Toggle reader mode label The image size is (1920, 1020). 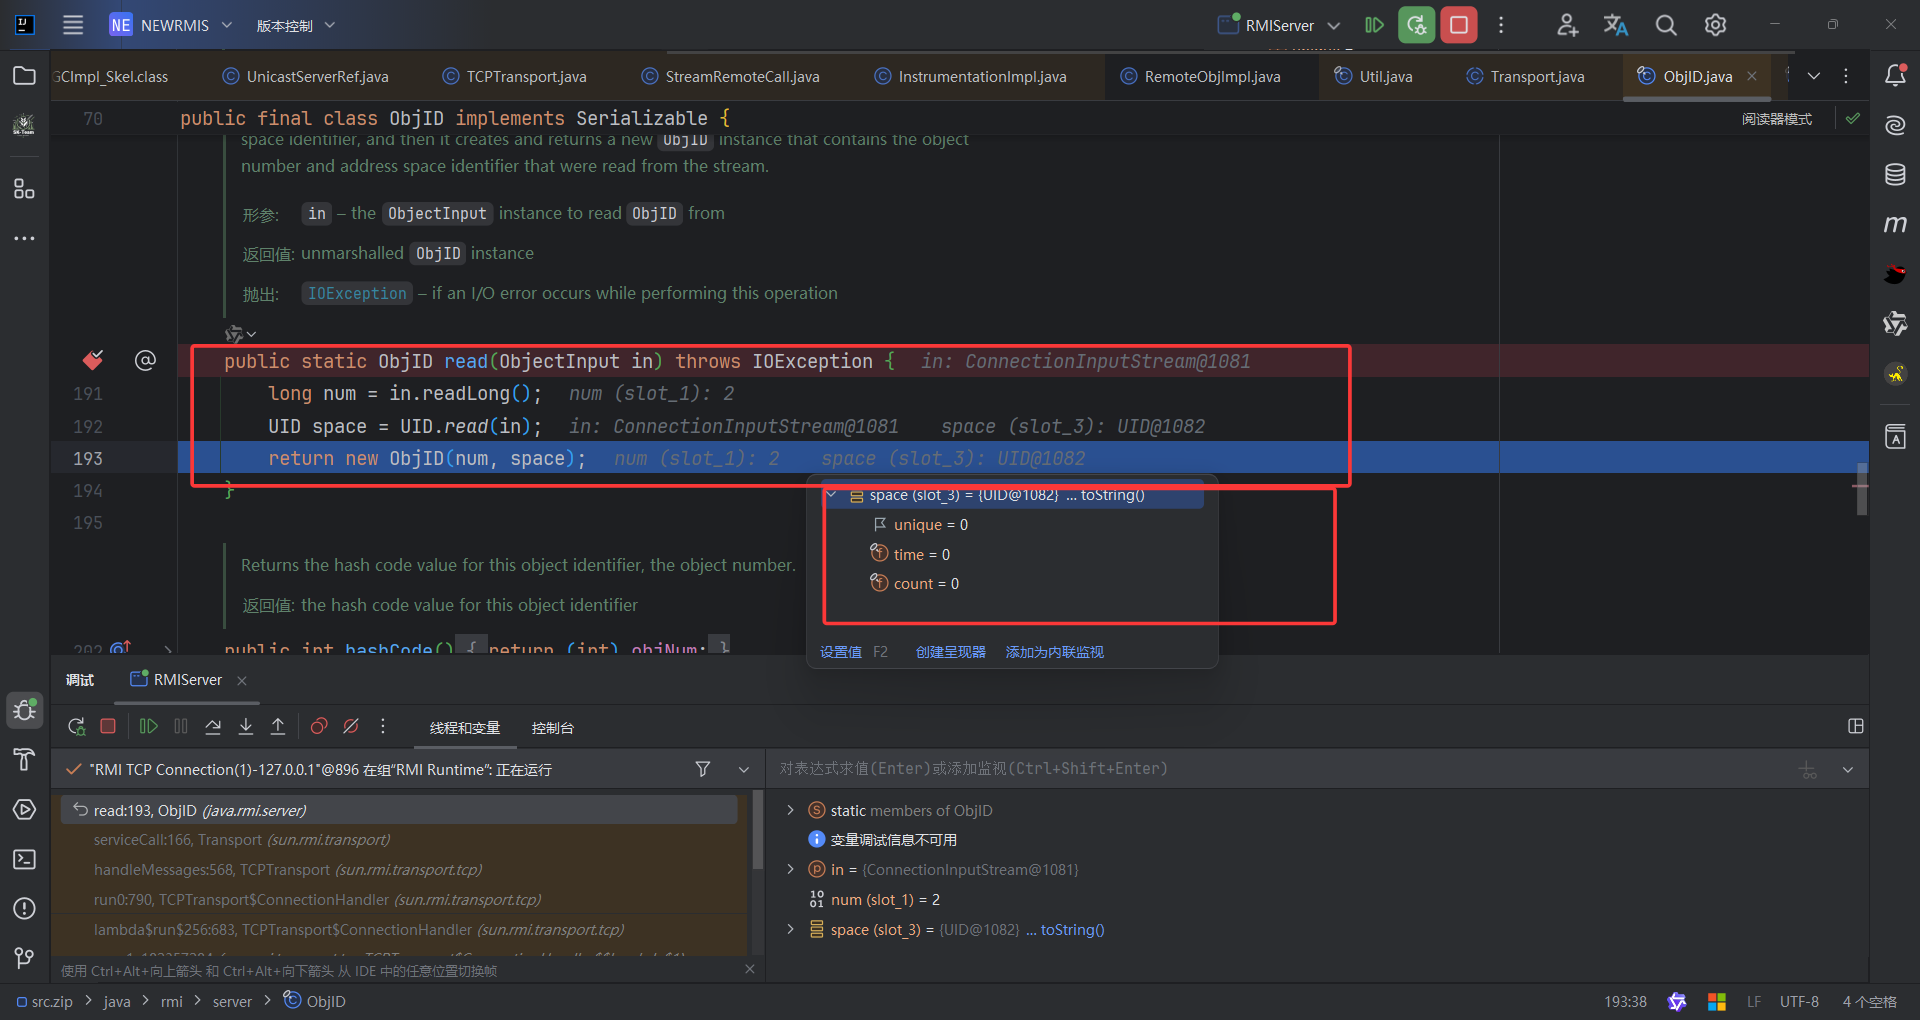pyautogui.click(x=1777, y=119)
